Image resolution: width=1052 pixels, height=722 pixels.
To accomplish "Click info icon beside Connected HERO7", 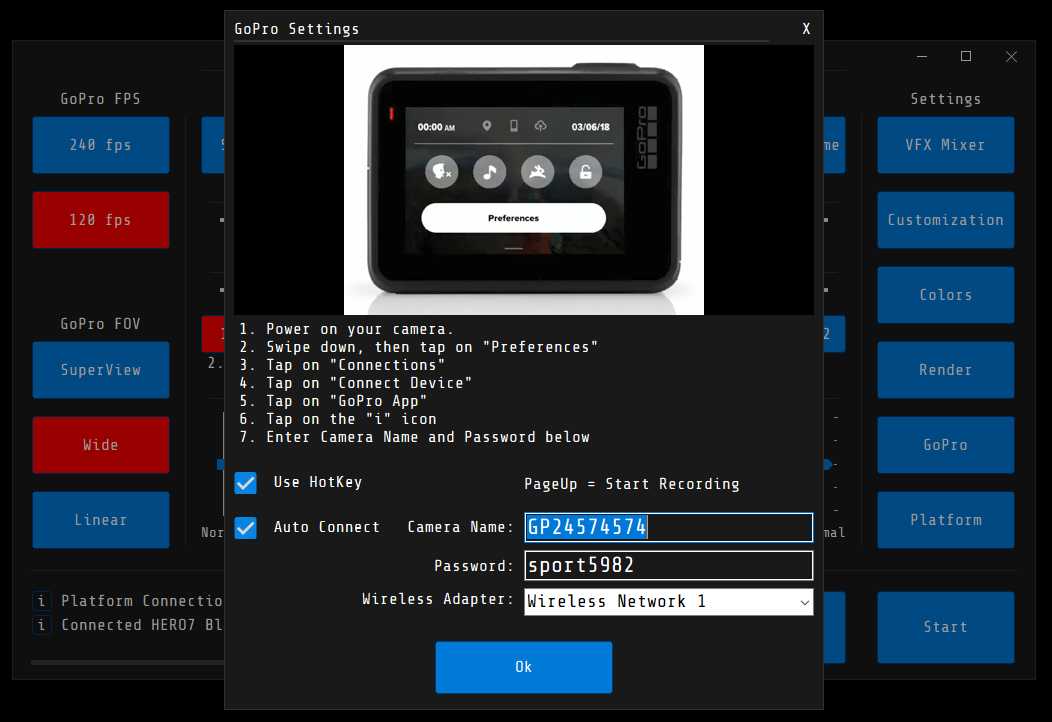I will [x=42, y=625].
